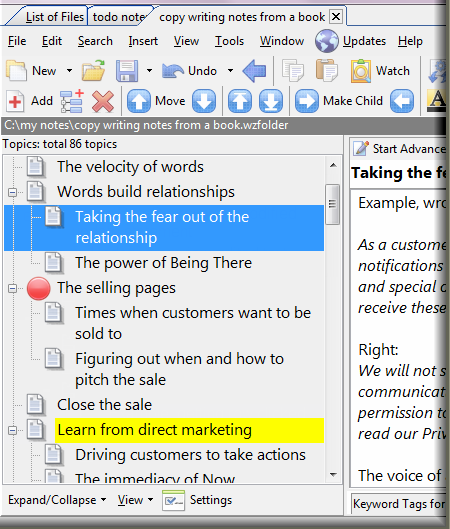
Task: Open the Search menu
Action: 95,41
